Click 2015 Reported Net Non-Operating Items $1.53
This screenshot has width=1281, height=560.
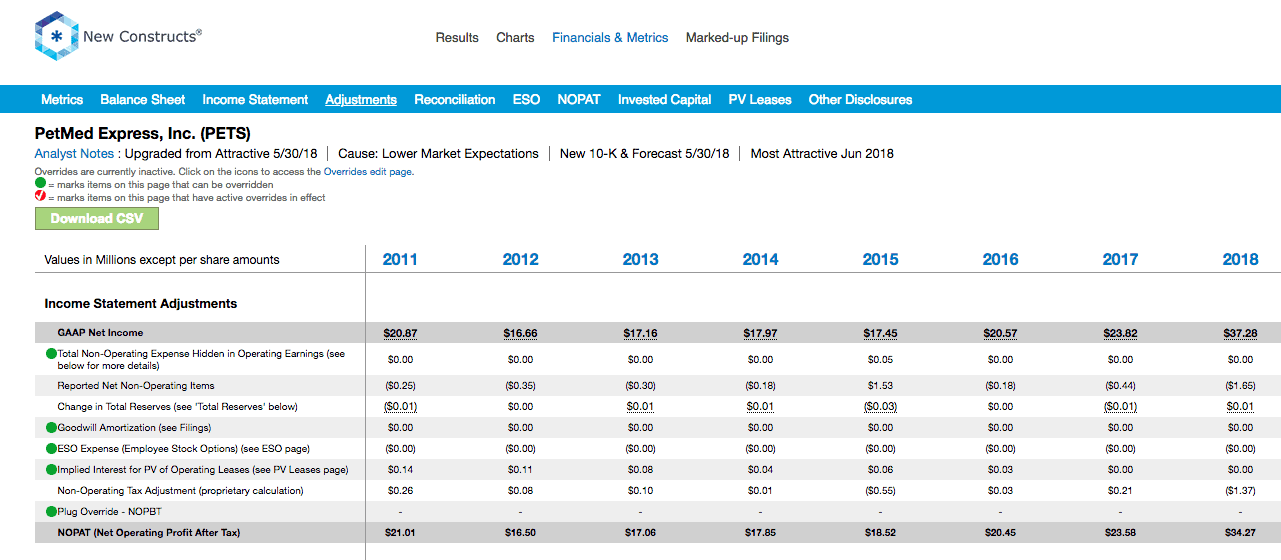point(880,385)
